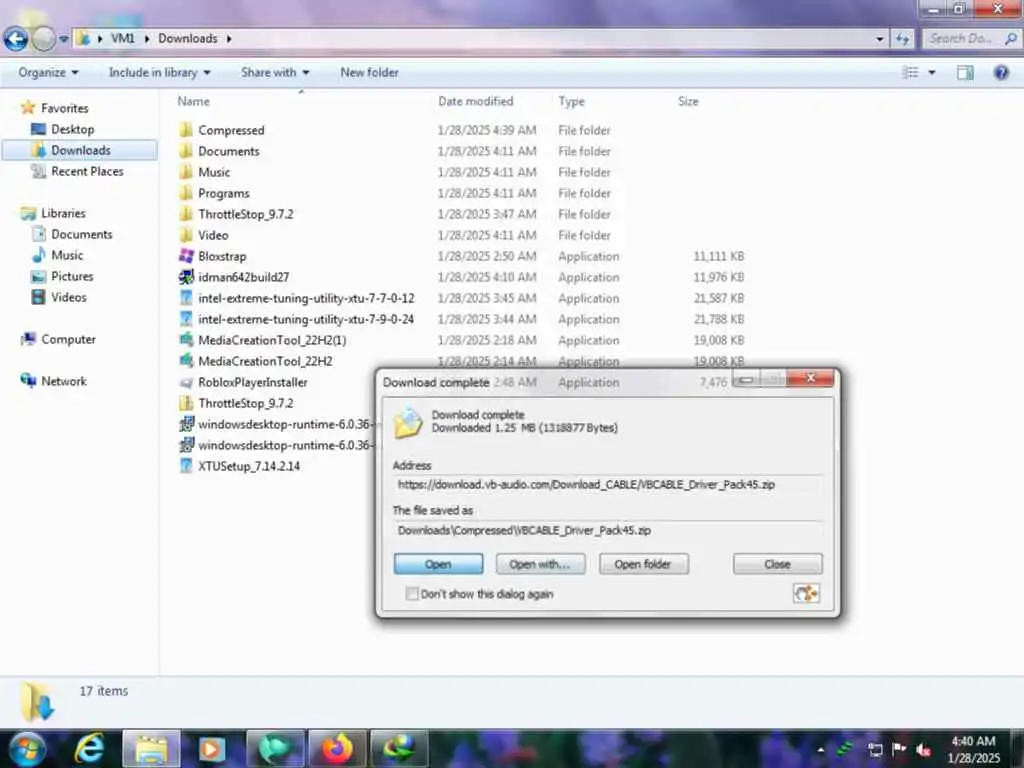Click the download Address URL field
This screenshot has height=768, width=1024.
[x=607, y=485]
